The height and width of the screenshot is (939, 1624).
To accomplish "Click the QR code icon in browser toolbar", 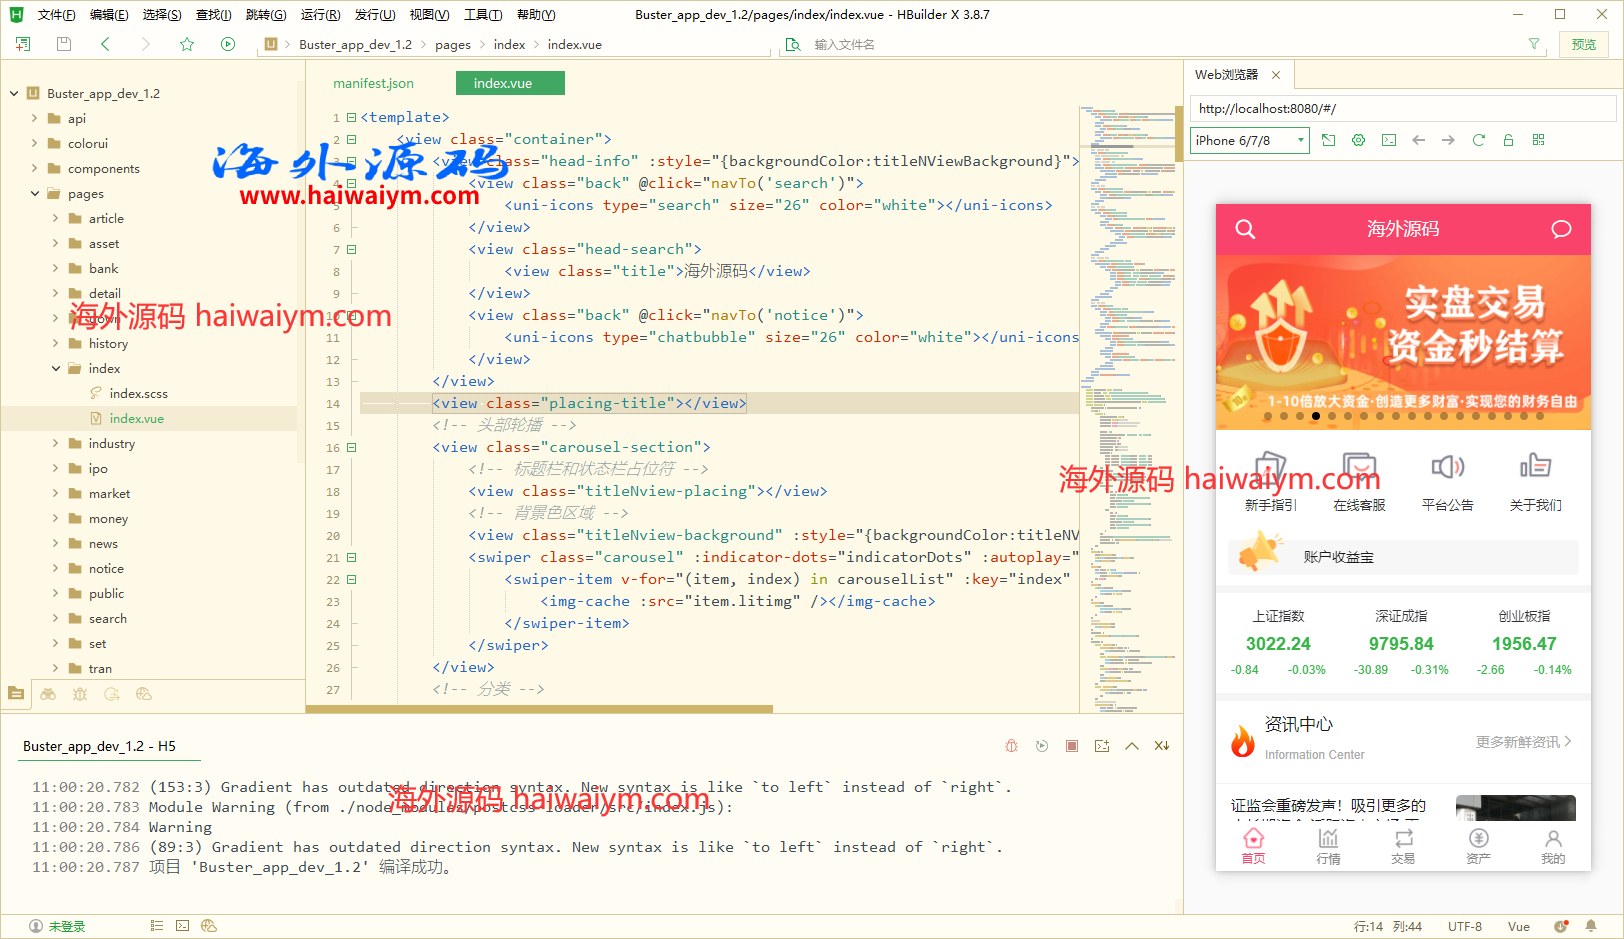I will pos(1538,140).
